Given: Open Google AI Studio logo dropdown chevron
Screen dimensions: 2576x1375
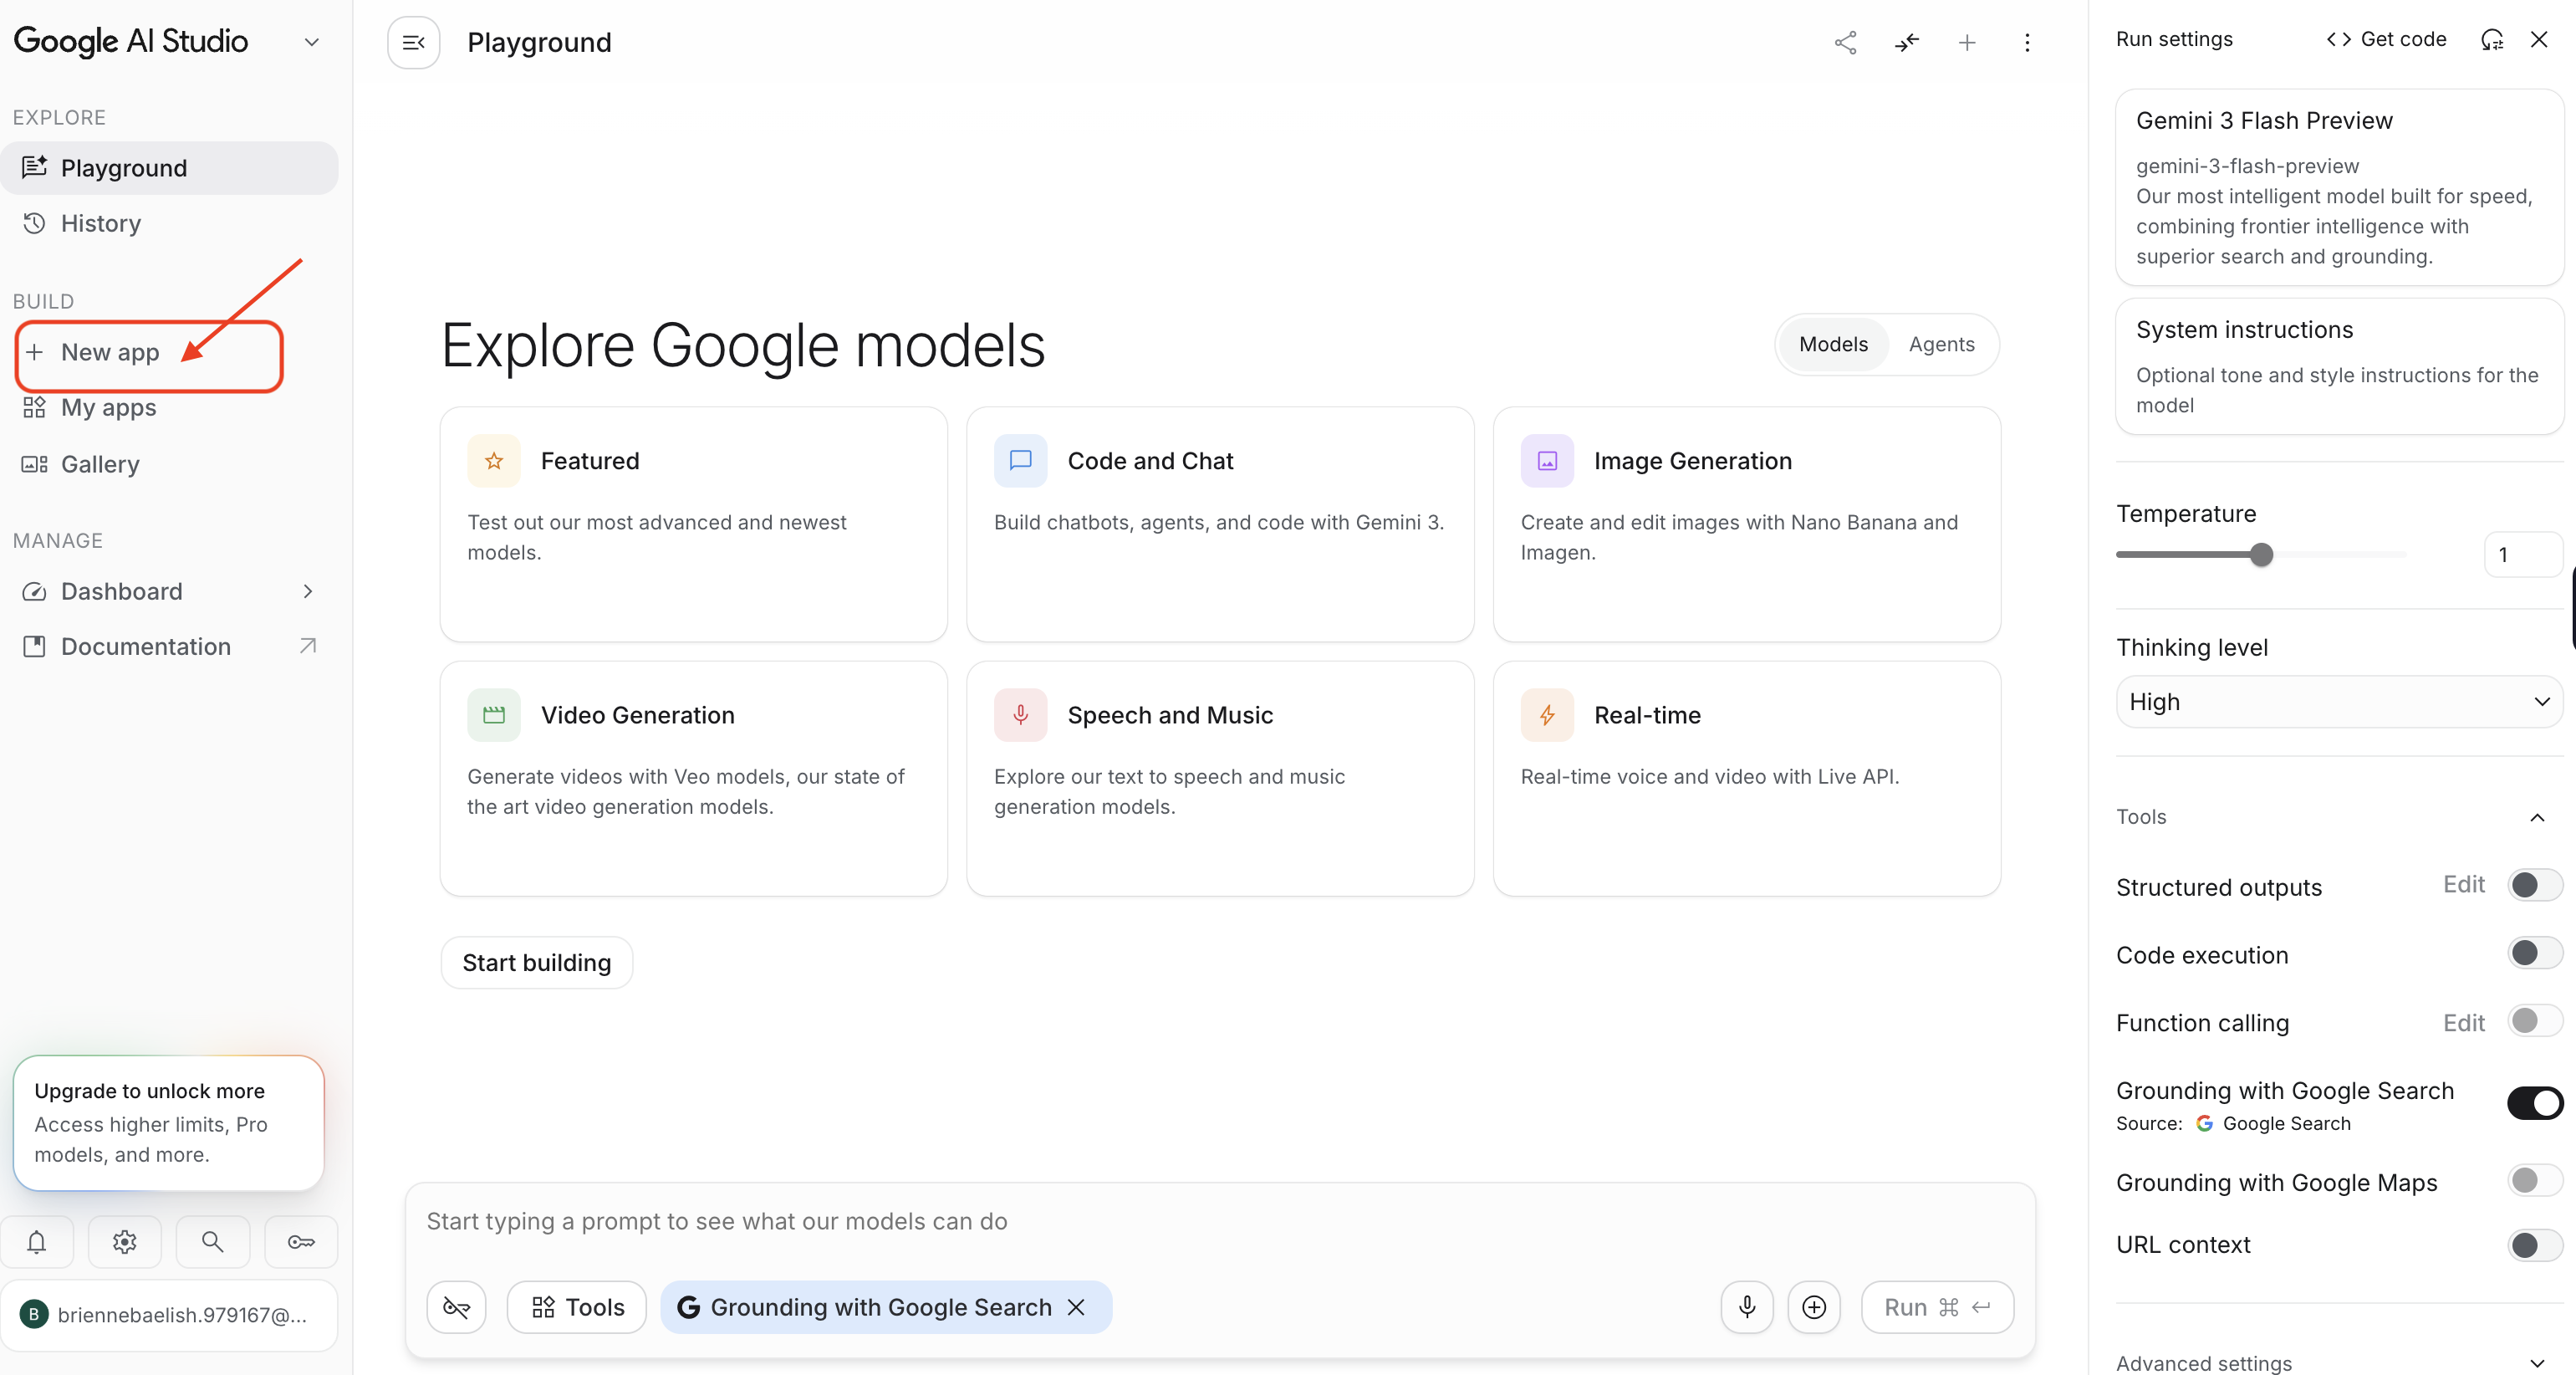Looking at the screenshot, I should 311,42.
